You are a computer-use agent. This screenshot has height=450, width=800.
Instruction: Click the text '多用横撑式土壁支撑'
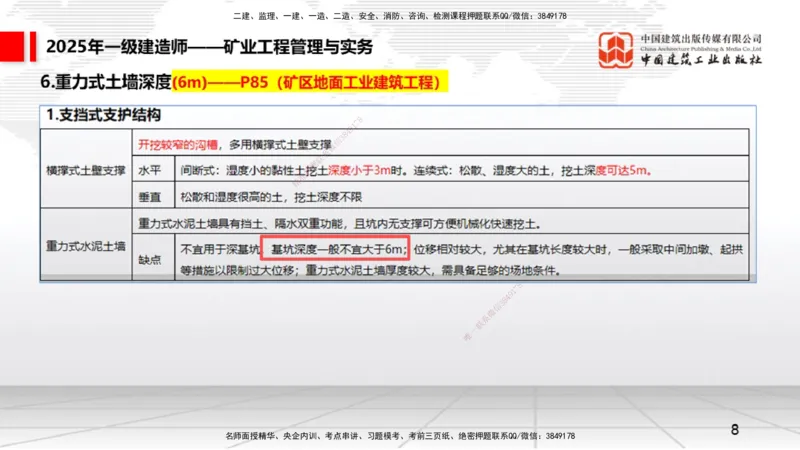[x=280, y=145]
